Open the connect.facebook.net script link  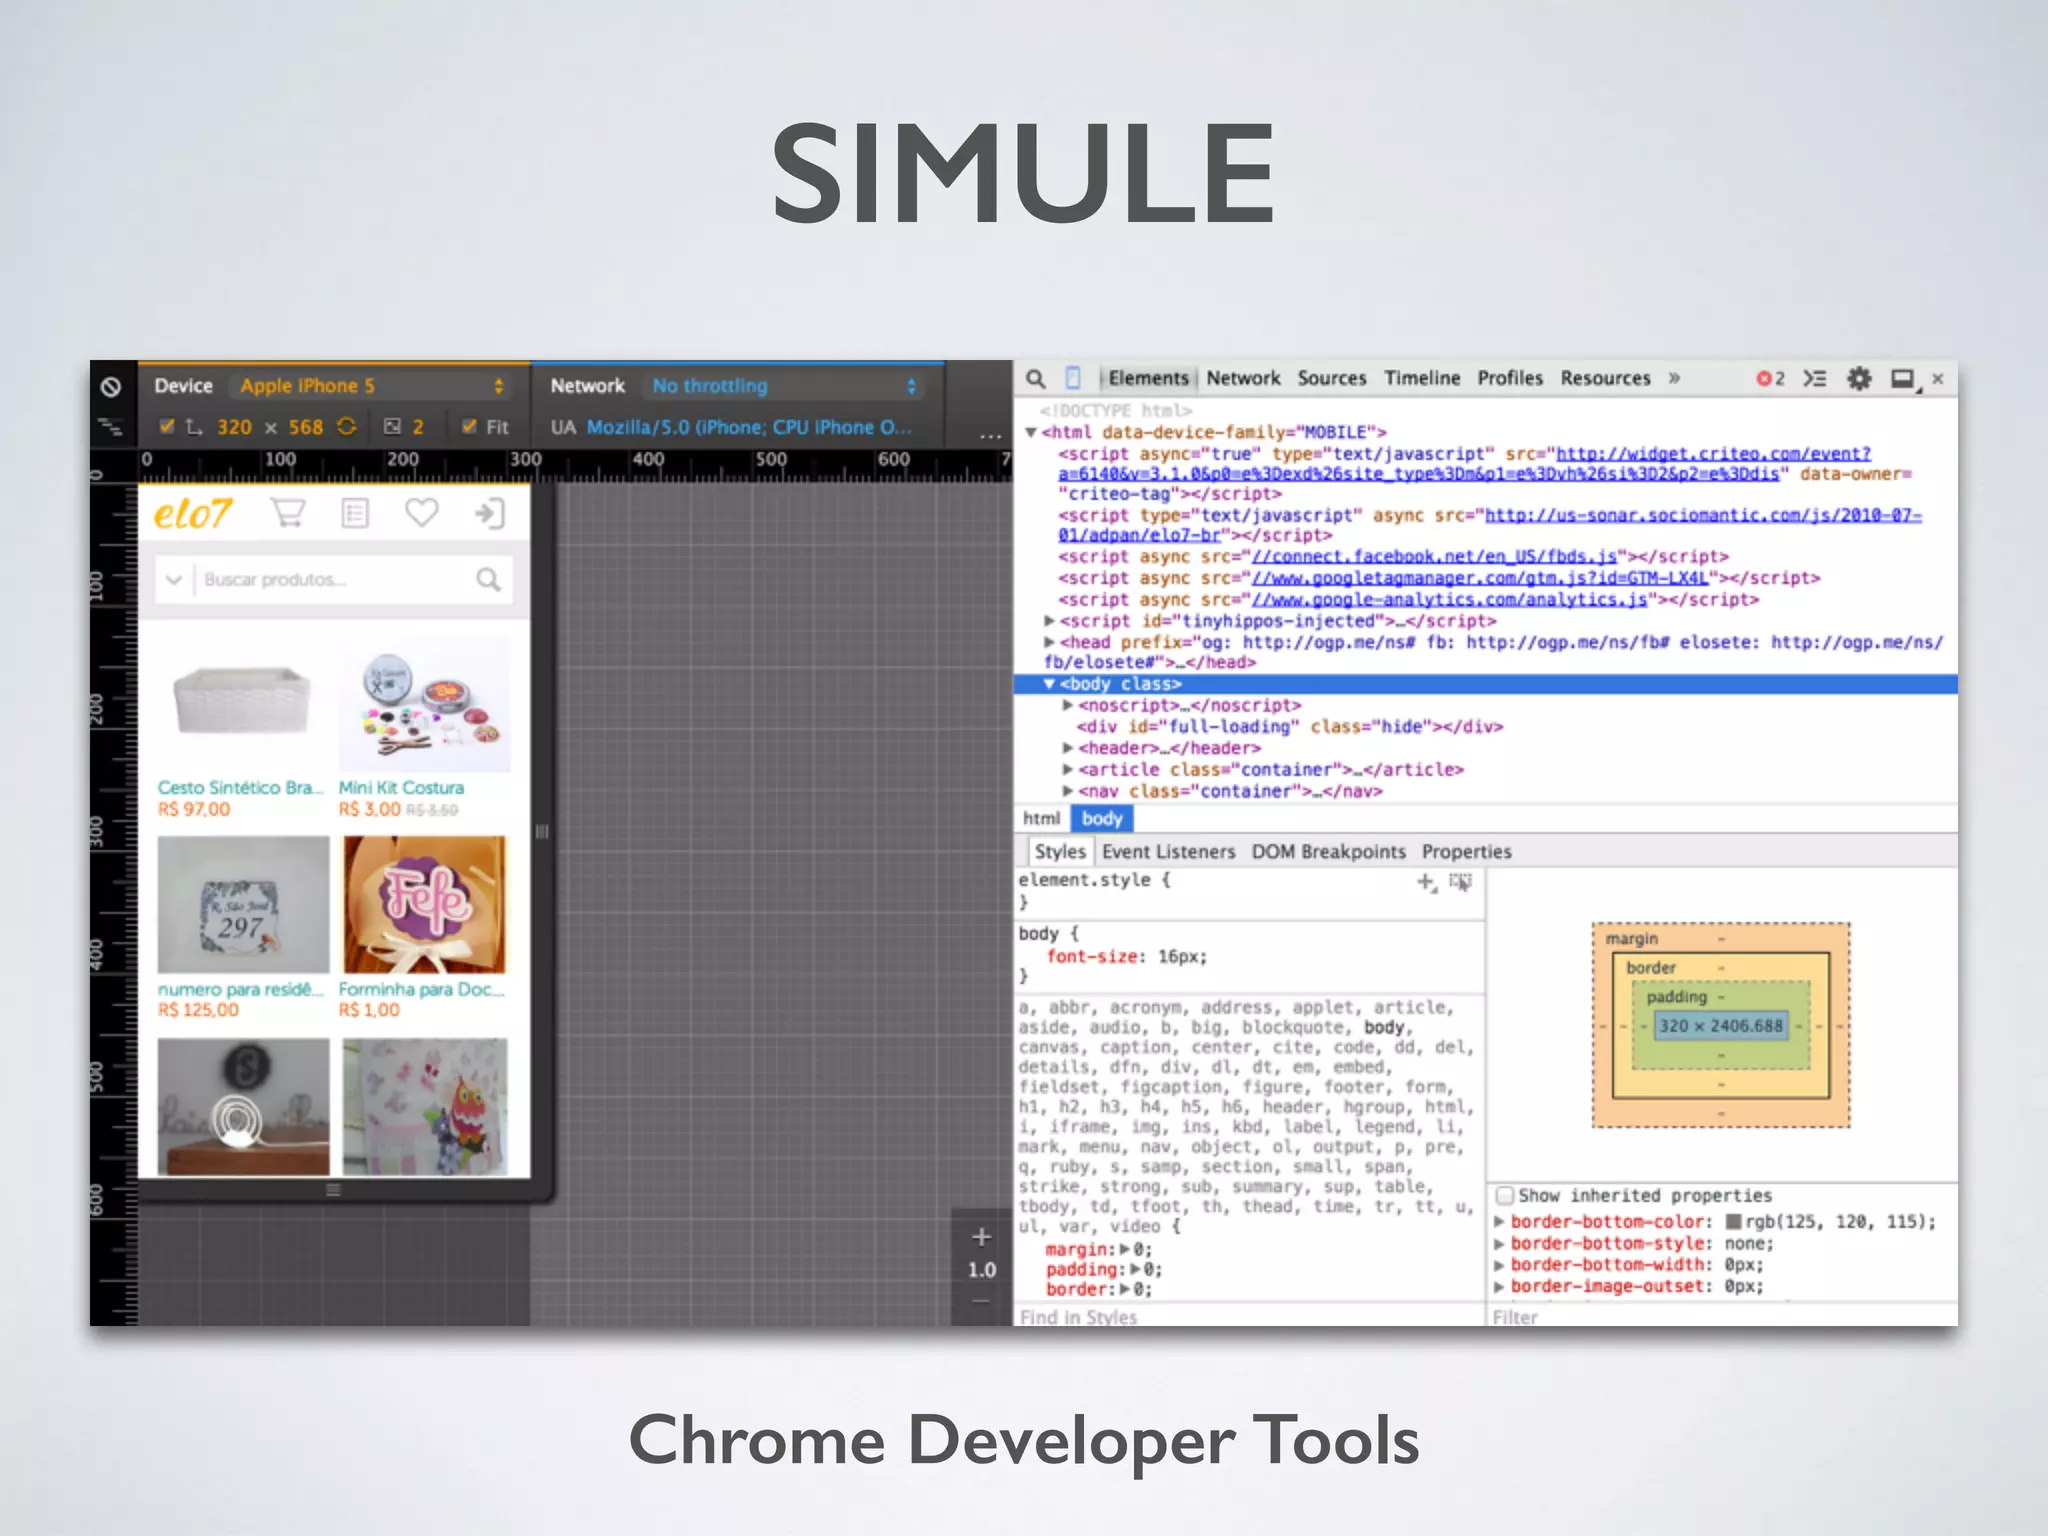pyautogui.click(x=1435, y=556)
